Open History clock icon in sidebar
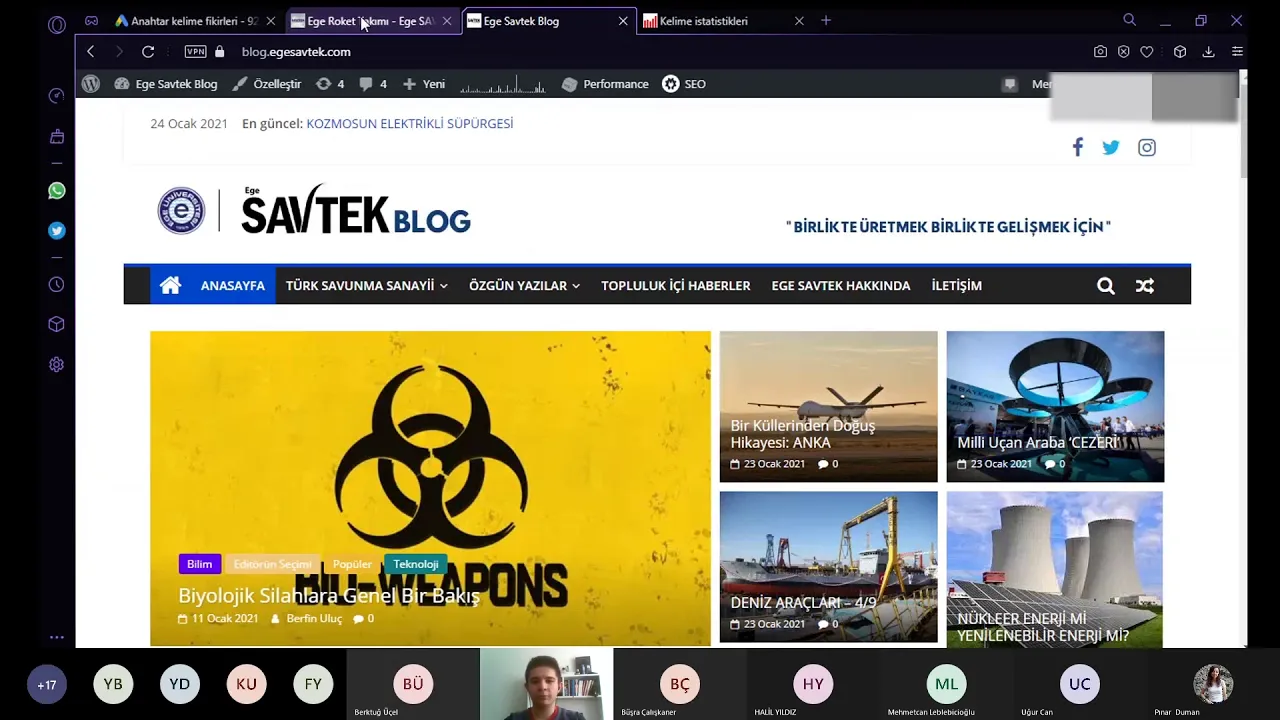This screenshot has height=720, width=1280. (x=57, y=285)
